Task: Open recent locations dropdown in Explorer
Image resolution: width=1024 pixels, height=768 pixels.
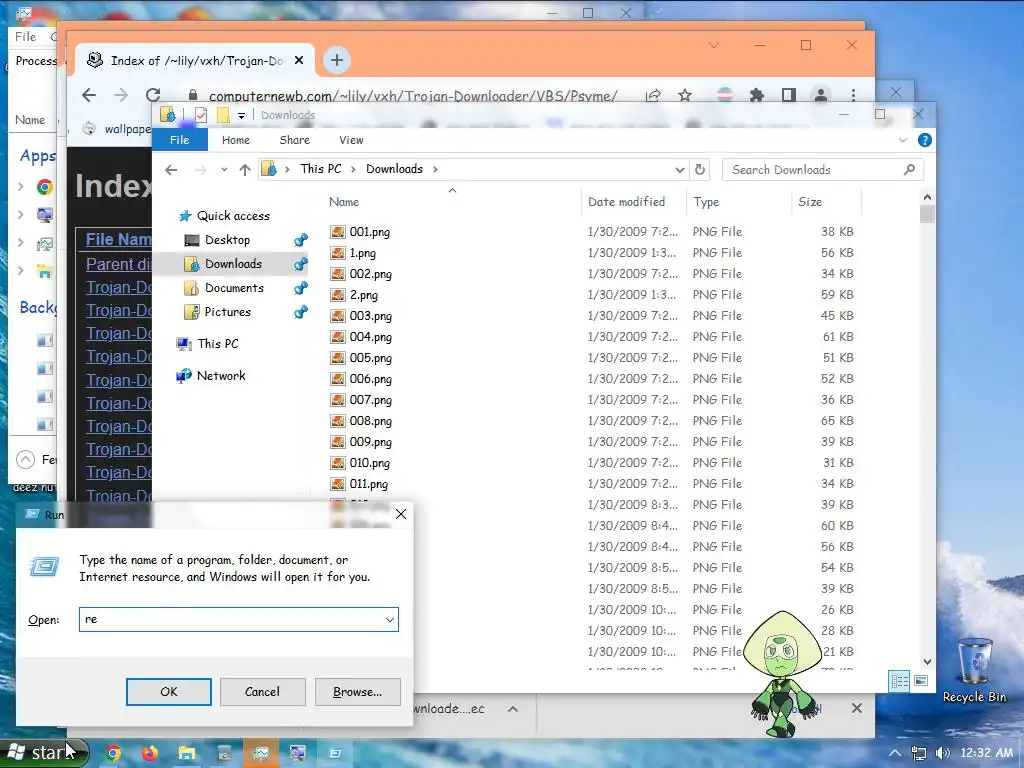Action: (224, 170)
